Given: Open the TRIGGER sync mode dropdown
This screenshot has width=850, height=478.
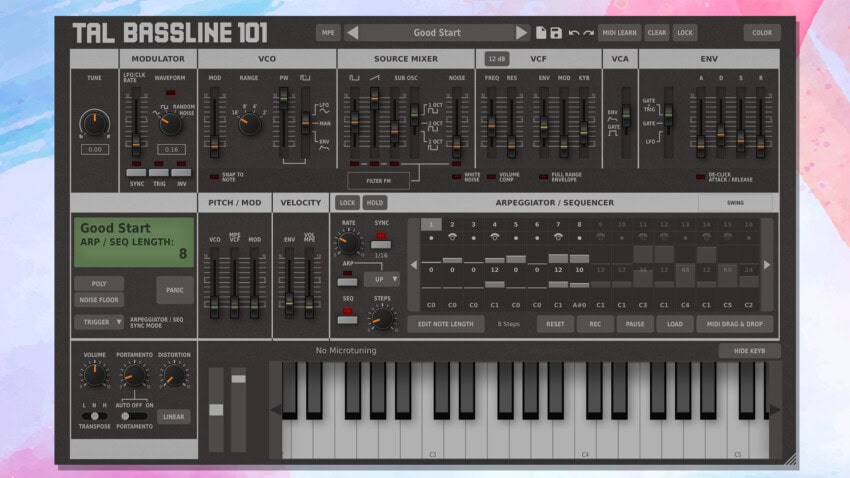Looking at the screenshot, I should (x=99, y=322).
